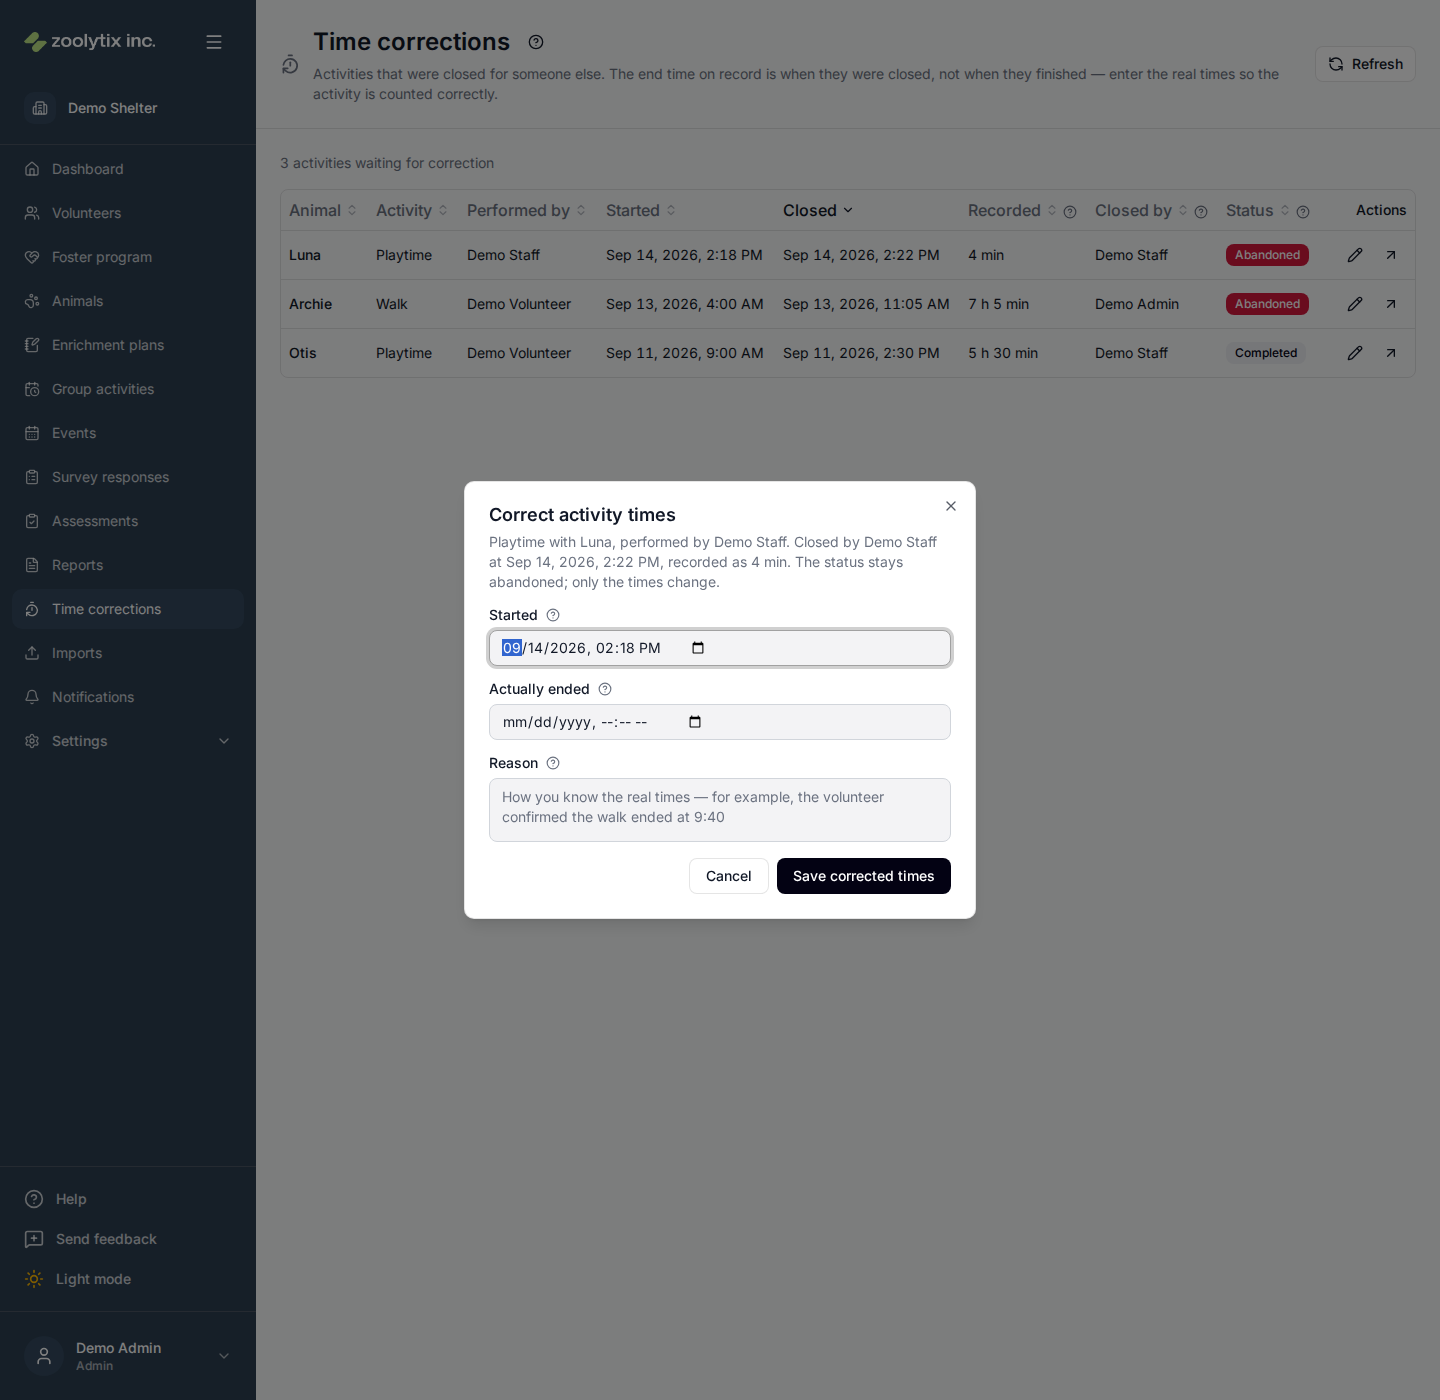This screenshot has height=1400, width=1440.
Task: Click into the Actually ended field
Action: click(x=720, y=722)
